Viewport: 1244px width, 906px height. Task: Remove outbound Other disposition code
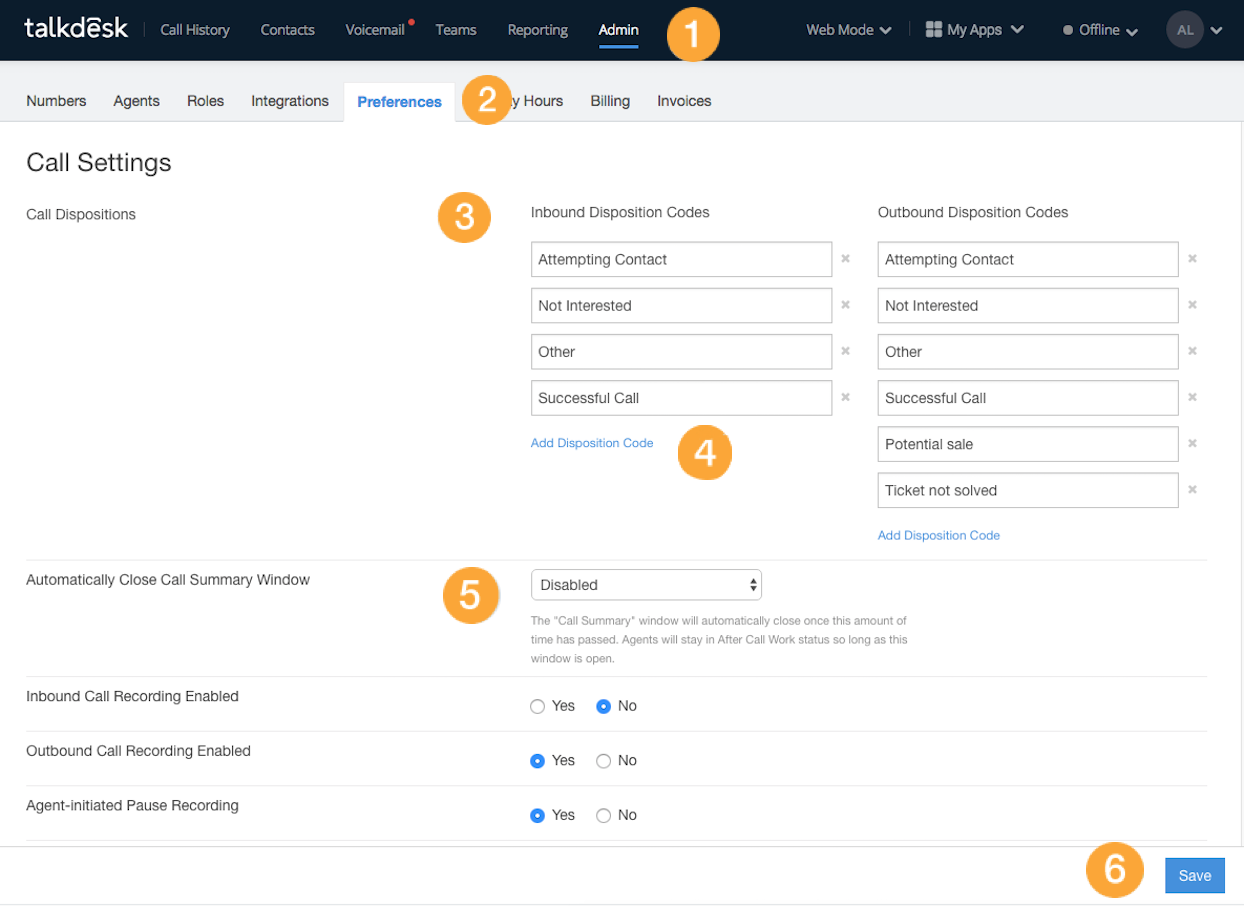click(x=1192, y=350)
